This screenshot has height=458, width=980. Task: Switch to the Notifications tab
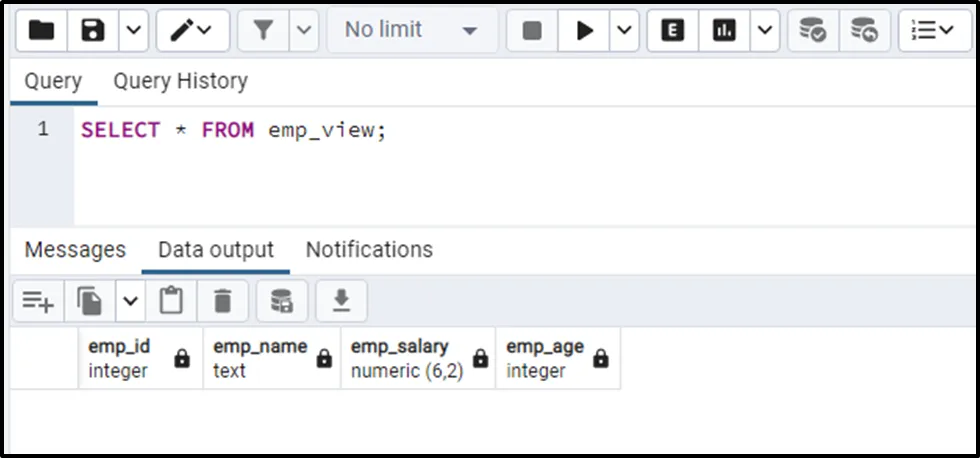[369, 249]
